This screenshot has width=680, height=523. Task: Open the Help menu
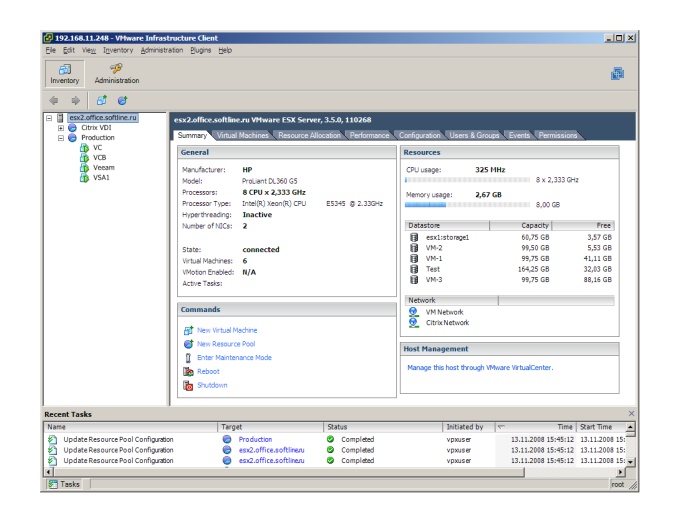click(x=225, y=50)
